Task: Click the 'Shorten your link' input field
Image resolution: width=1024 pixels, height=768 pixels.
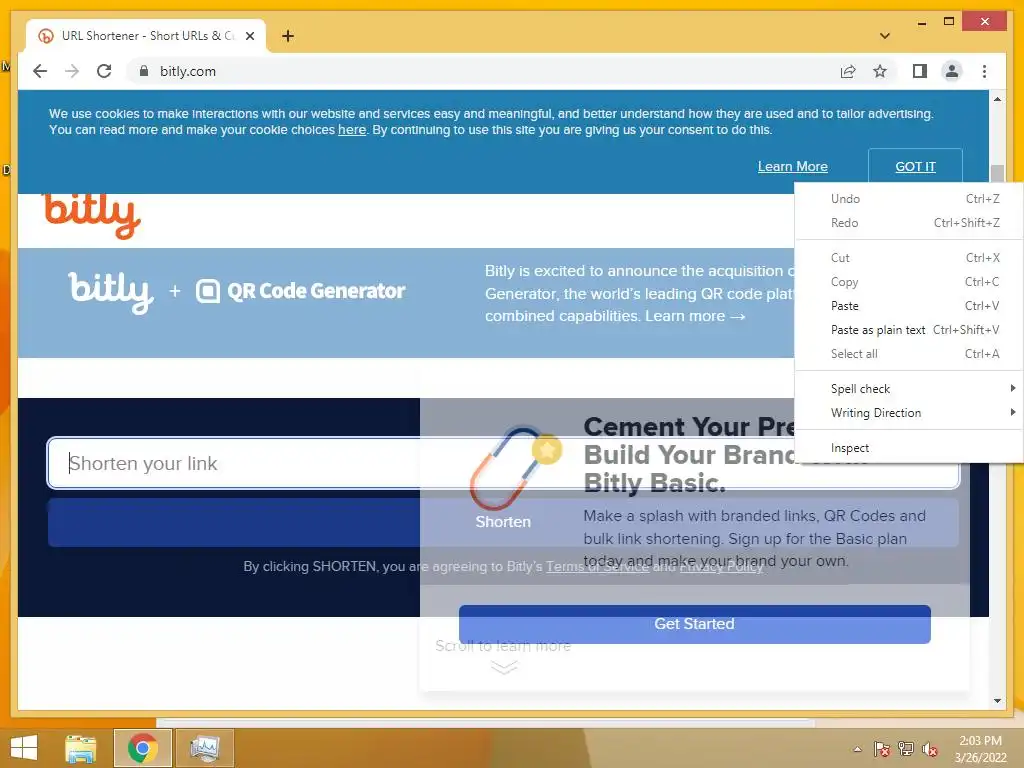Action: (503, 463)
